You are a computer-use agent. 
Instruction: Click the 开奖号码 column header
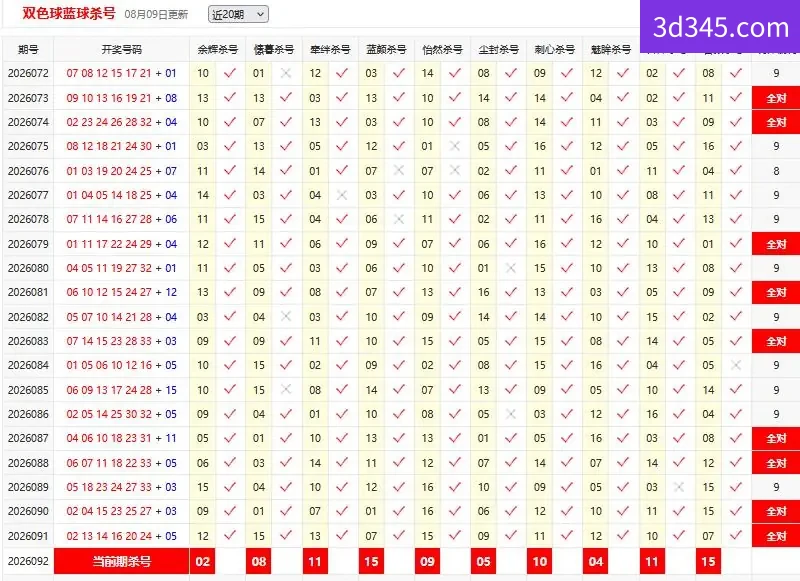click(121, 49)
